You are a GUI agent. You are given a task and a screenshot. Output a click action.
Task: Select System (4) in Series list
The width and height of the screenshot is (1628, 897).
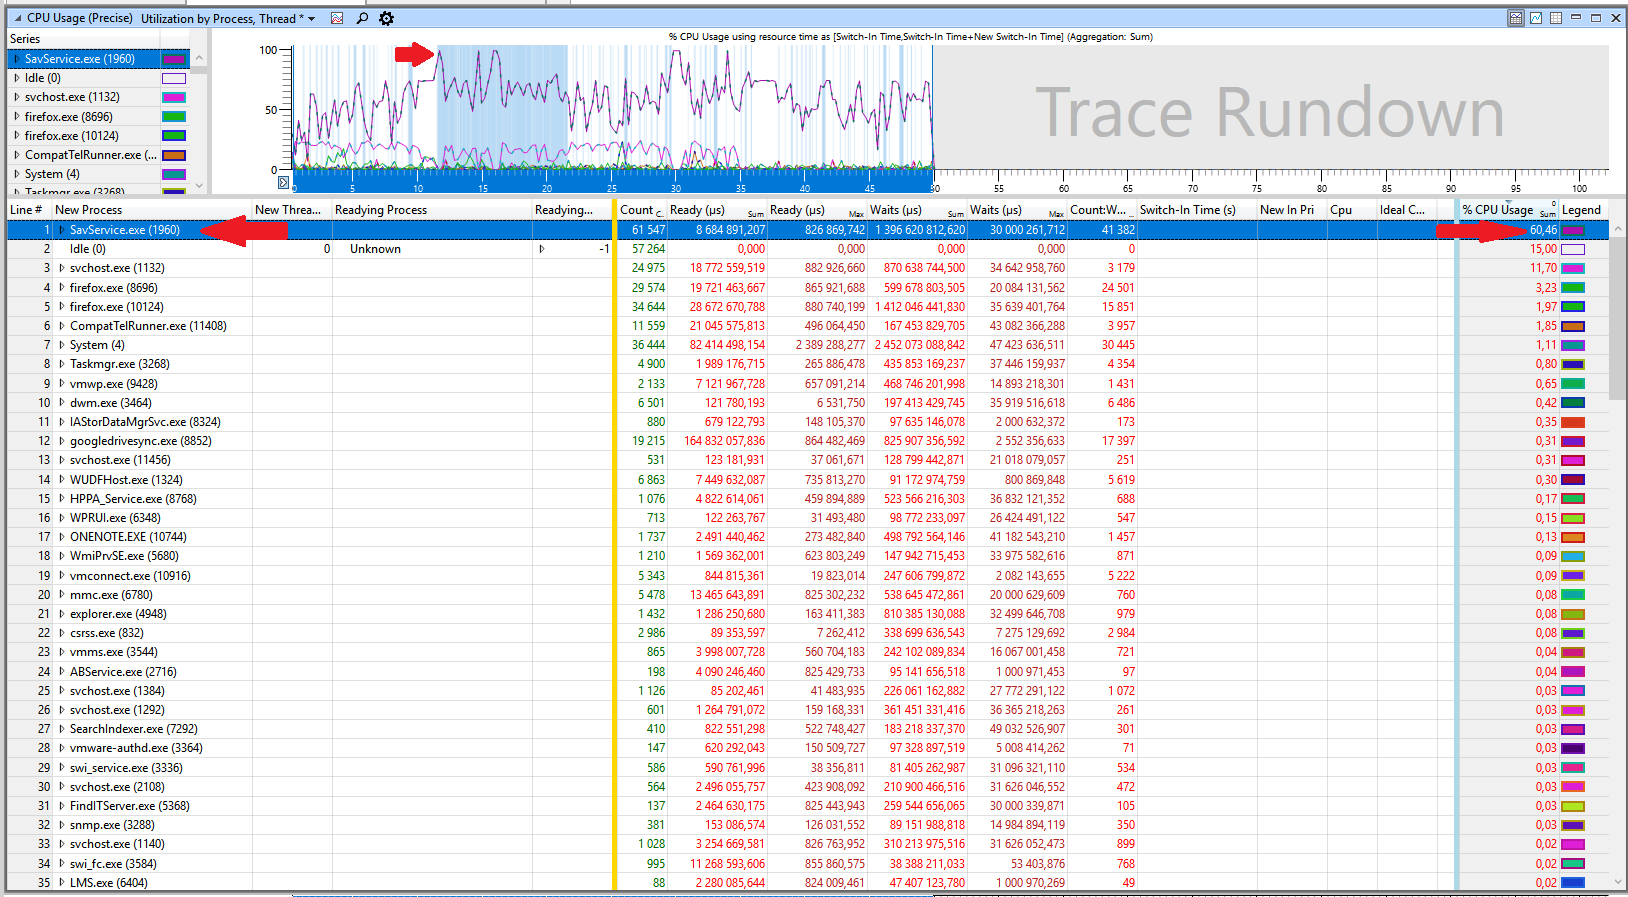coord(84,174)
